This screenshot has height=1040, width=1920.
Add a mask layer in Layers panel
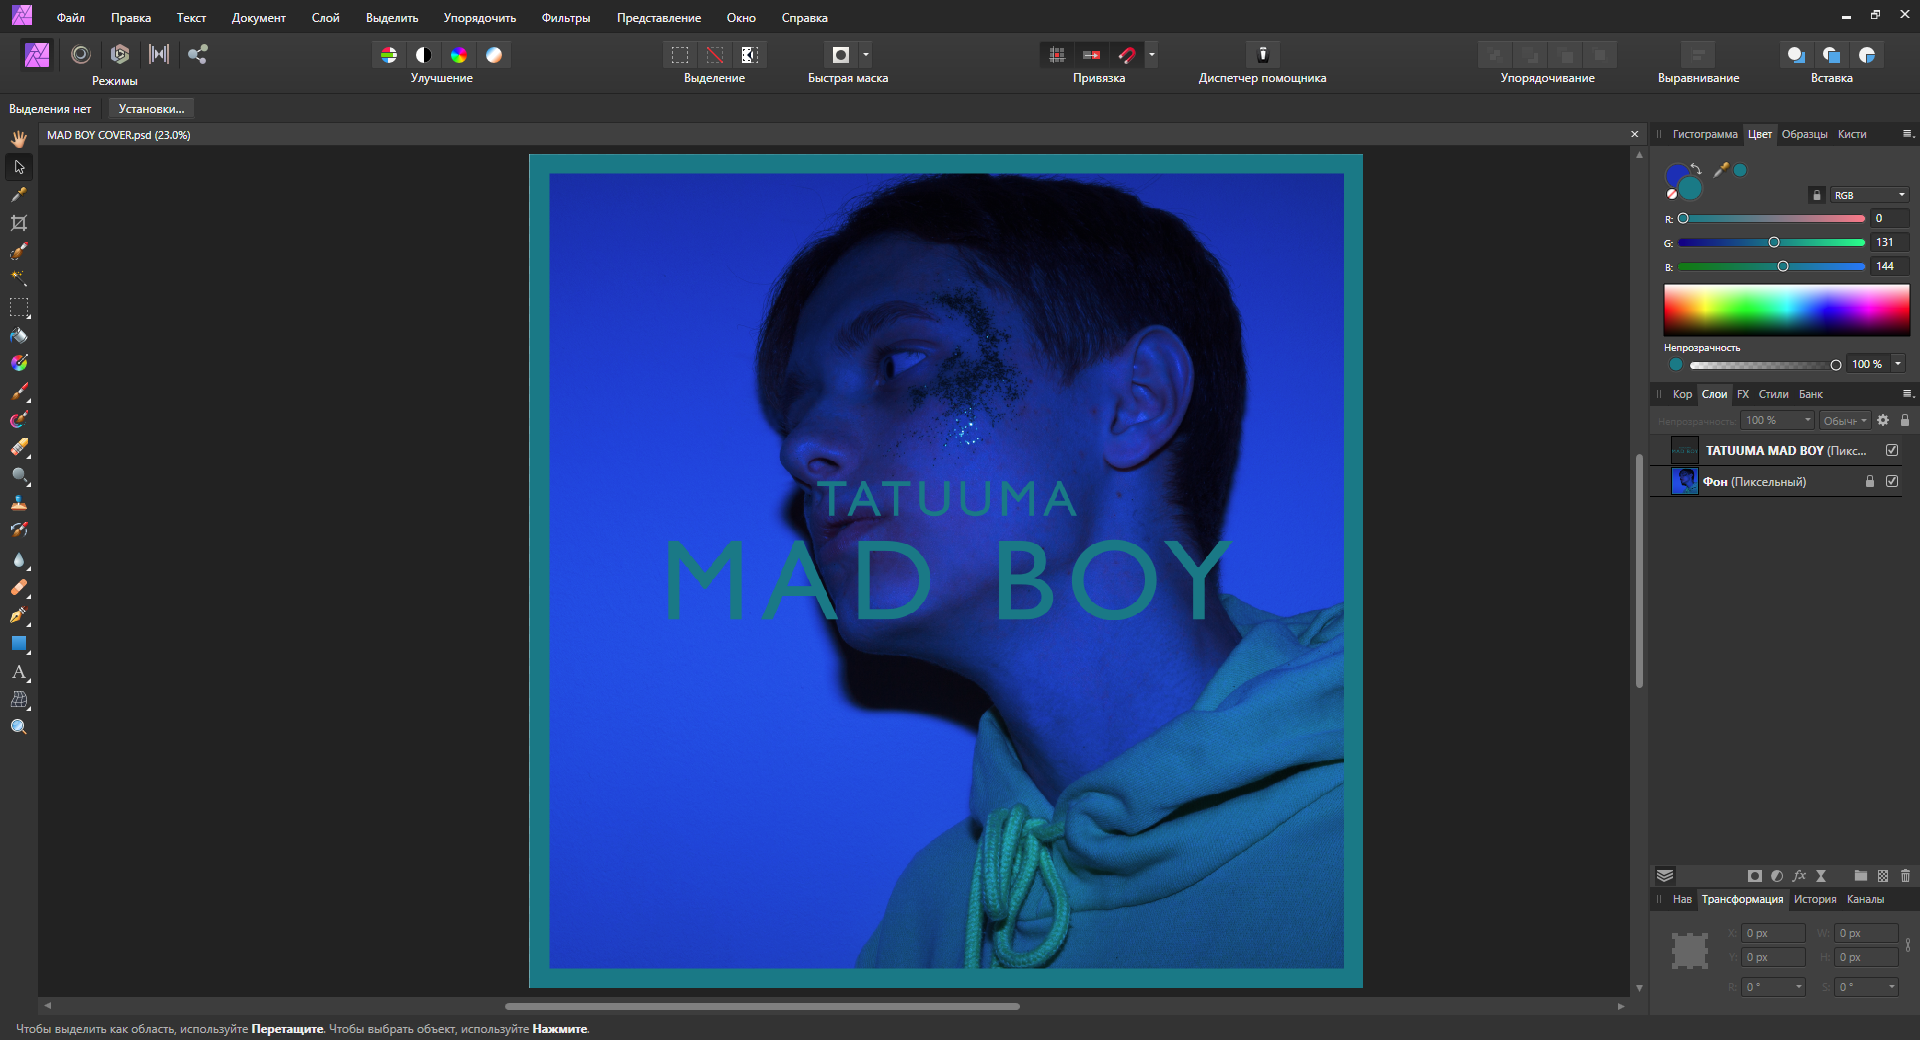1754,876
